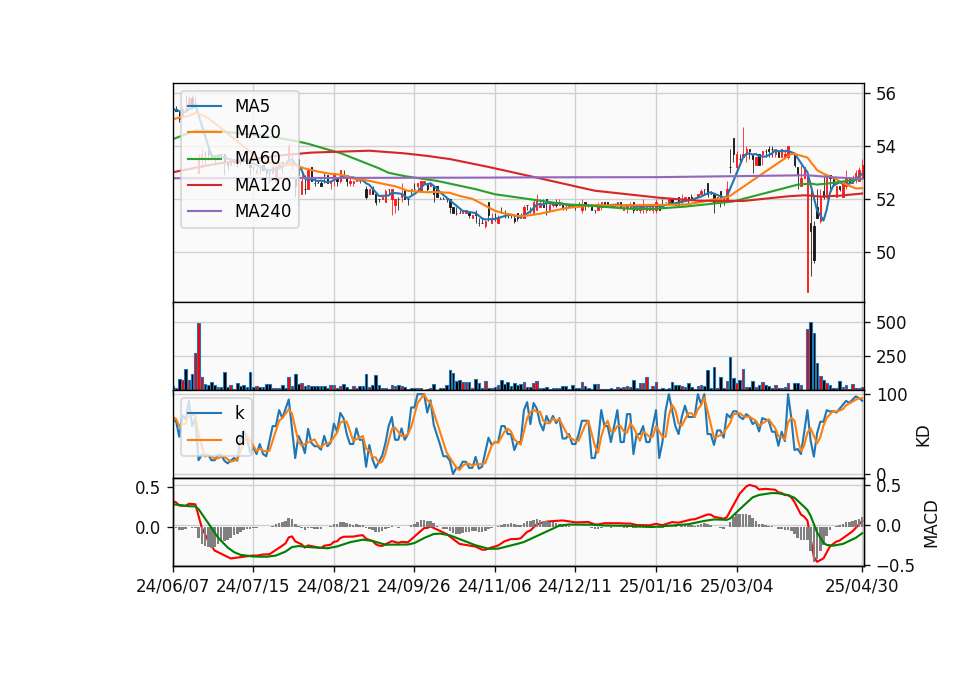960x690 pixels.
Task: Click the 25/03/04 date axis label
Action: click(x=736, y=586)
